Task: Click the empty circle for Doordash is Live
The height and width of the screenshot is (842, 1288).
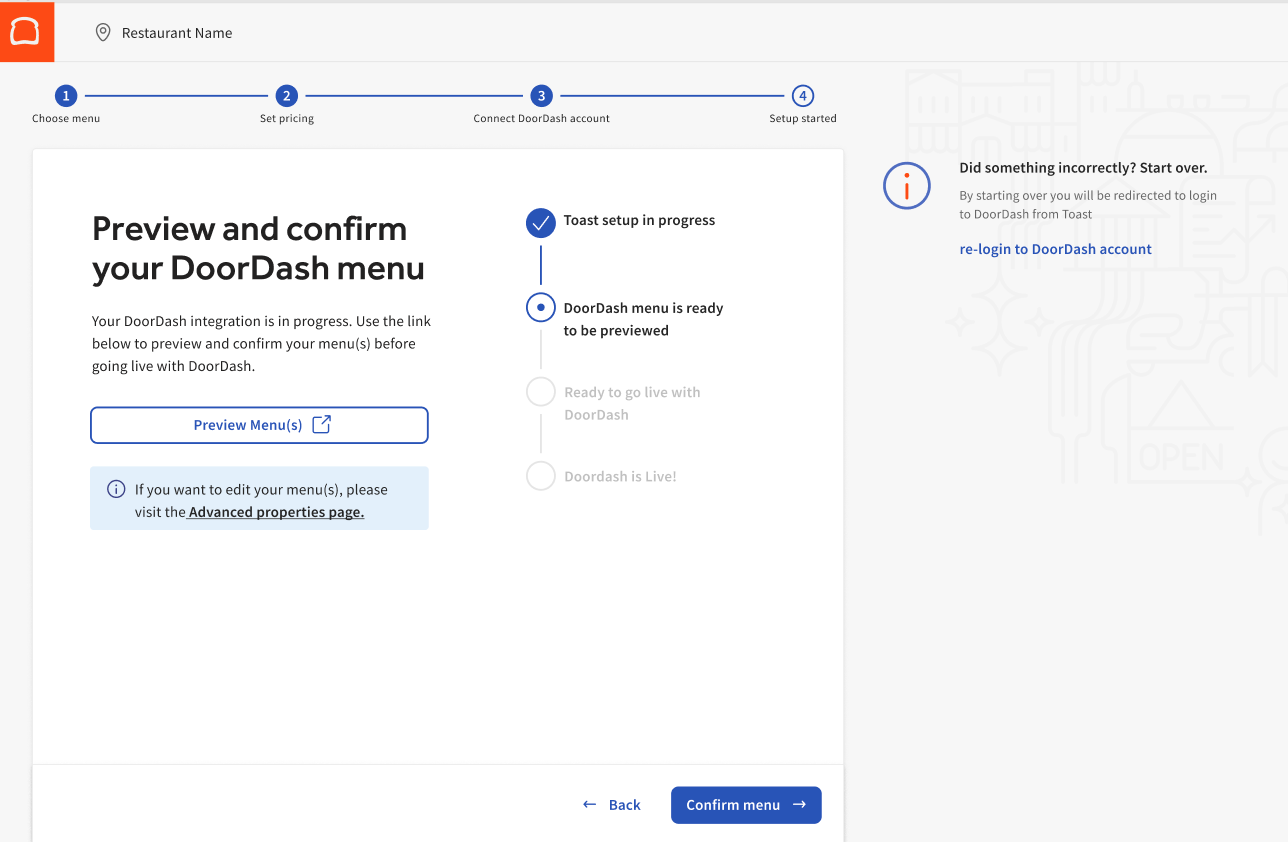Action: (x=540, y=475)
